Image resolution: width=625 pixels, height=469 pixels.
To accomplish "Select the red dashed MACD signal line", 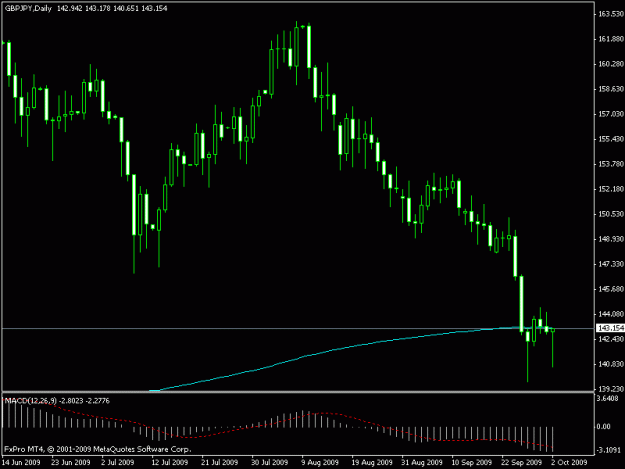I will [279, 423].
